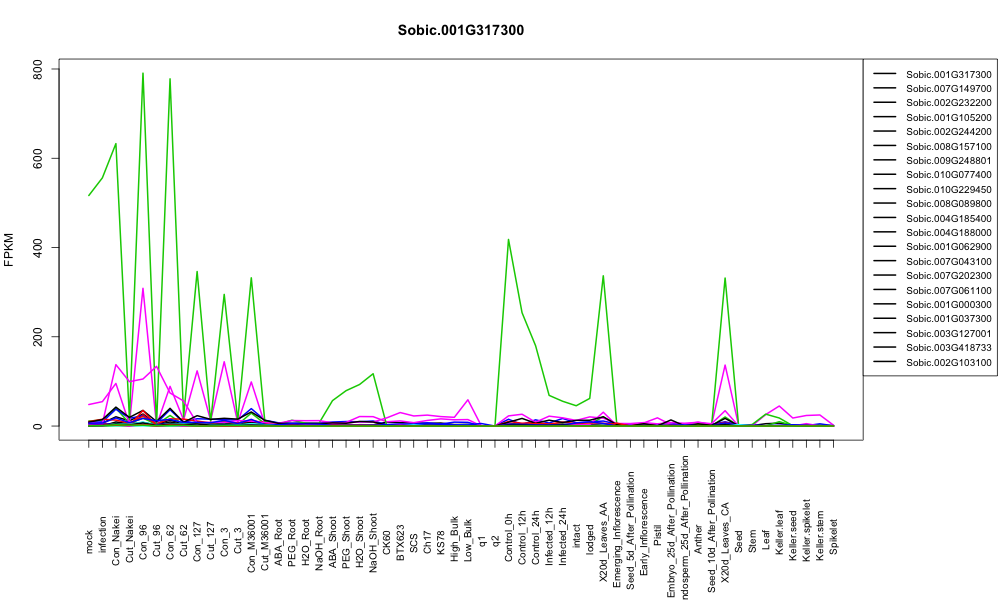
Task: Click the green peak above Con_96
Action: click(143, 73)
